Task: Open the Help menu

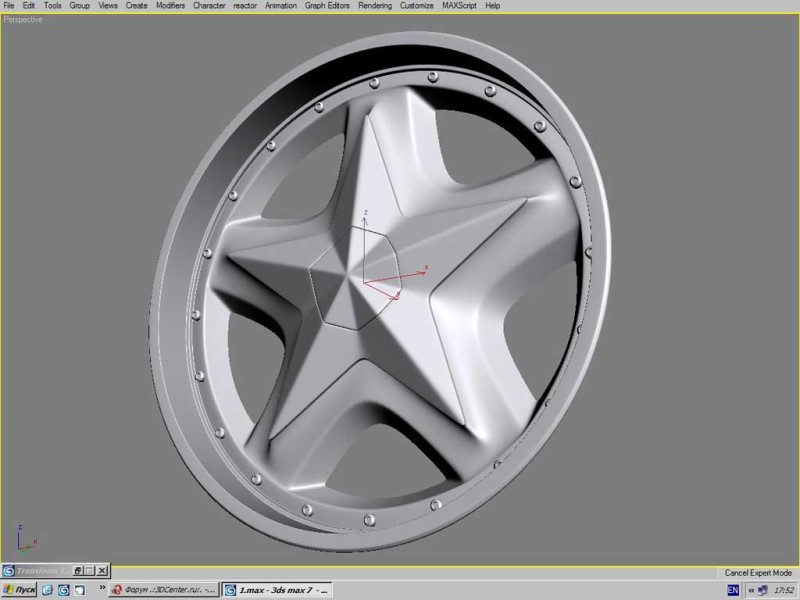Action: click(x=492, y=6)
